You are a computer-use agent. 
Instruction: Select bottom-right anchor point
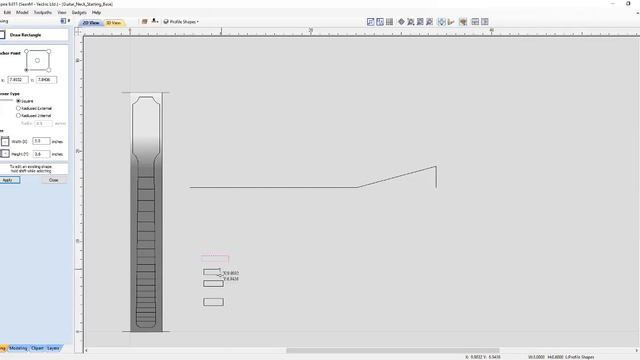(x=49, y=70)
